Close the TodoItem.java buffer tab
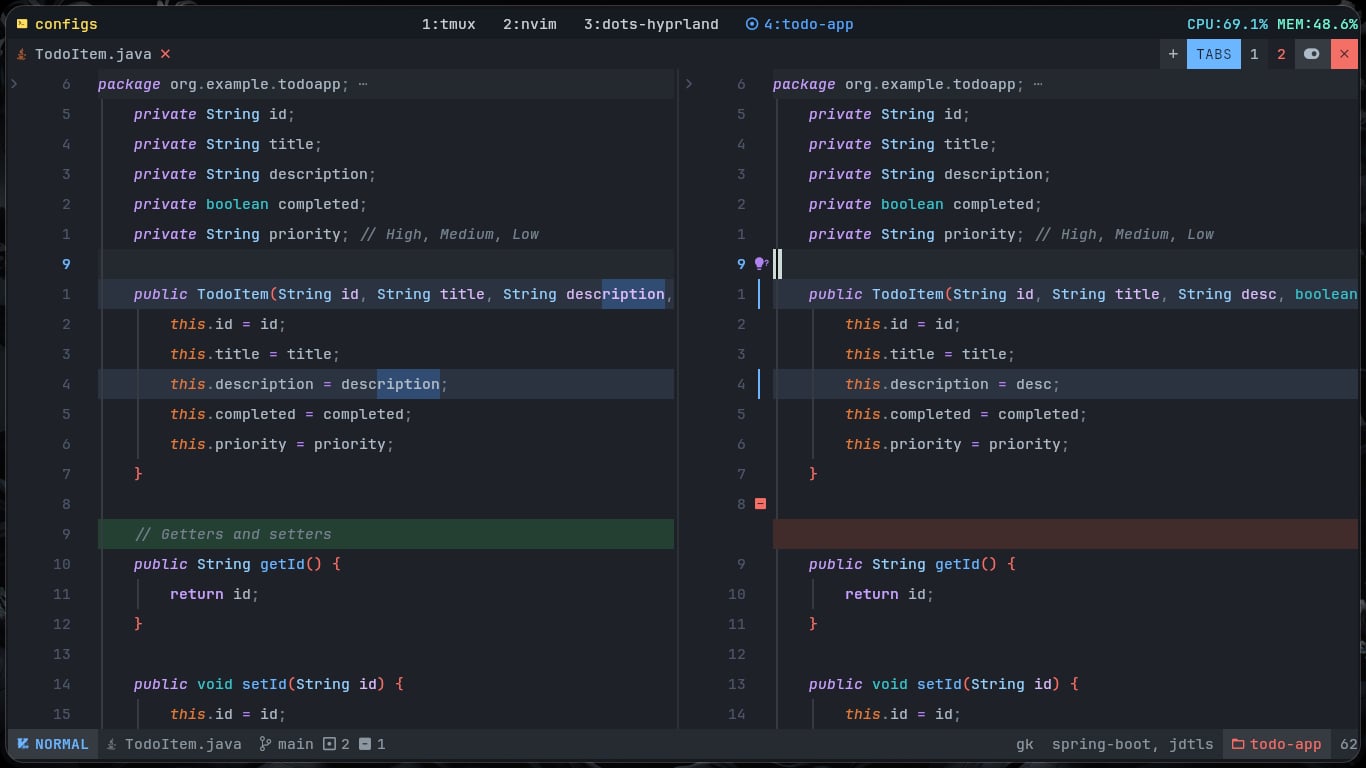The height and width of the screenshot is (768, 1366). click(x=166, y=54)
